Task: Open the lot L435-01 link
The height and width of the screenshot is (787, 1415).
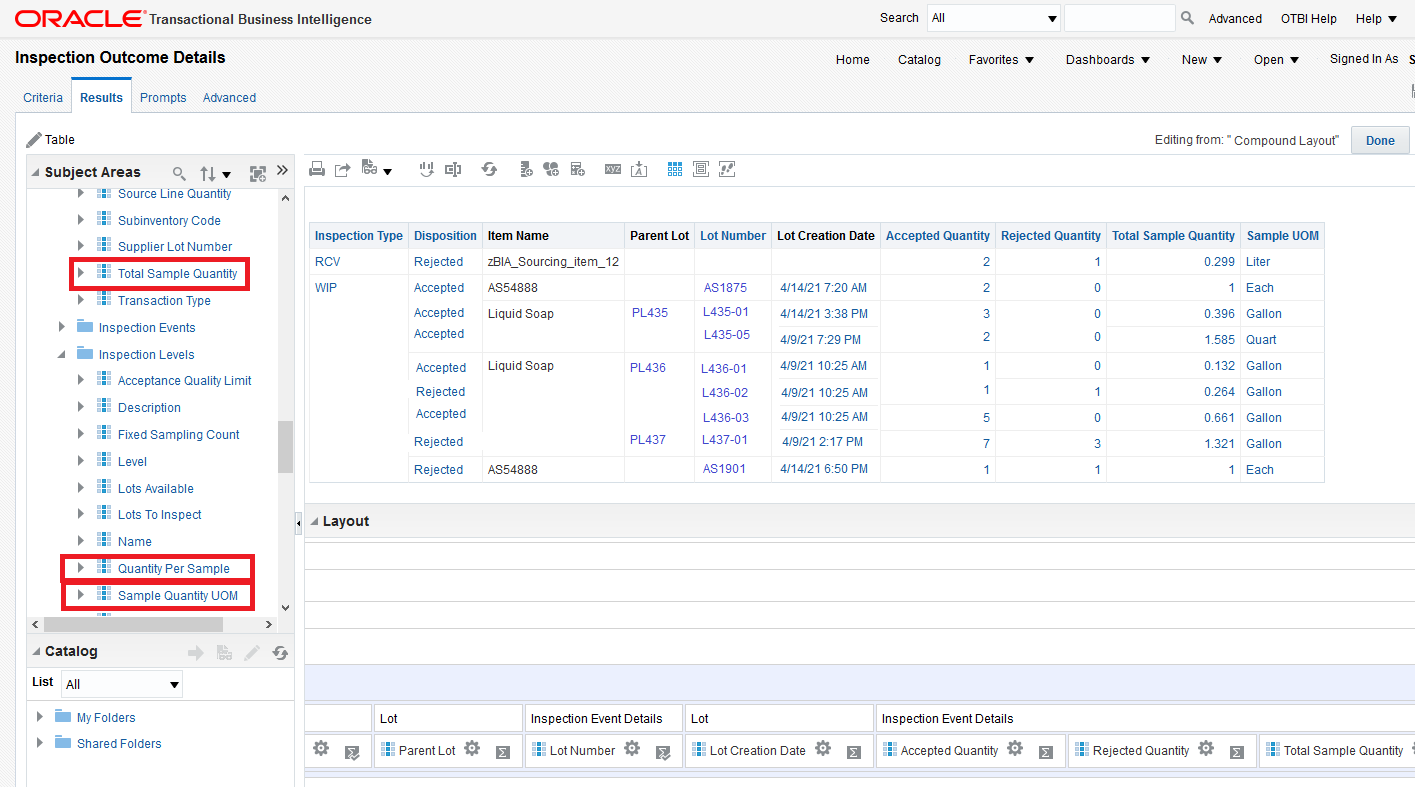Action: click(726, 312)
